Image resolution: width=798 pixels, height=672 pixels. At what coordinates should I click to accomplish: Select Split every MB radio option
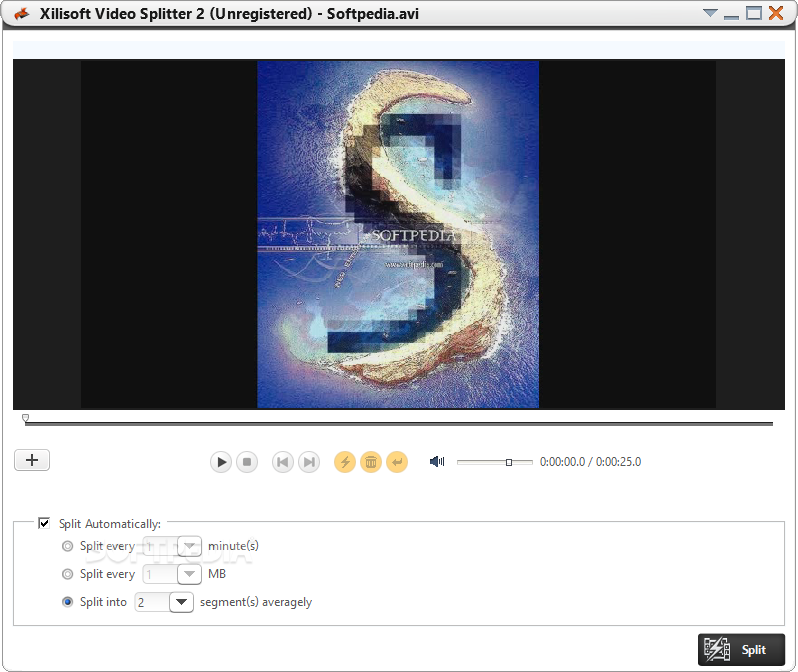67,574
